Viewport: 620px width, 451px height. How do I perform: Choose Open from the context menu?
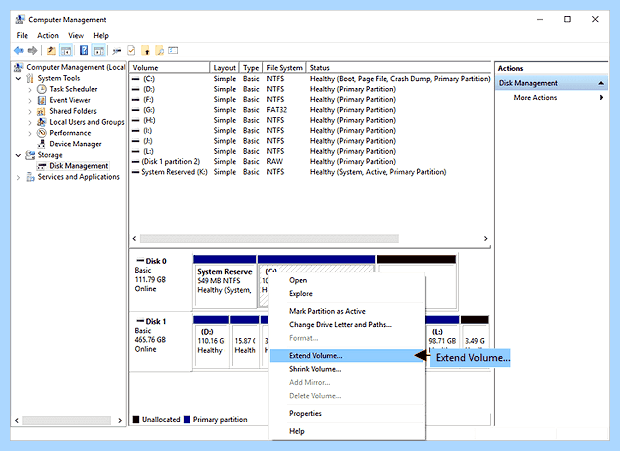[x=346, y=280]
